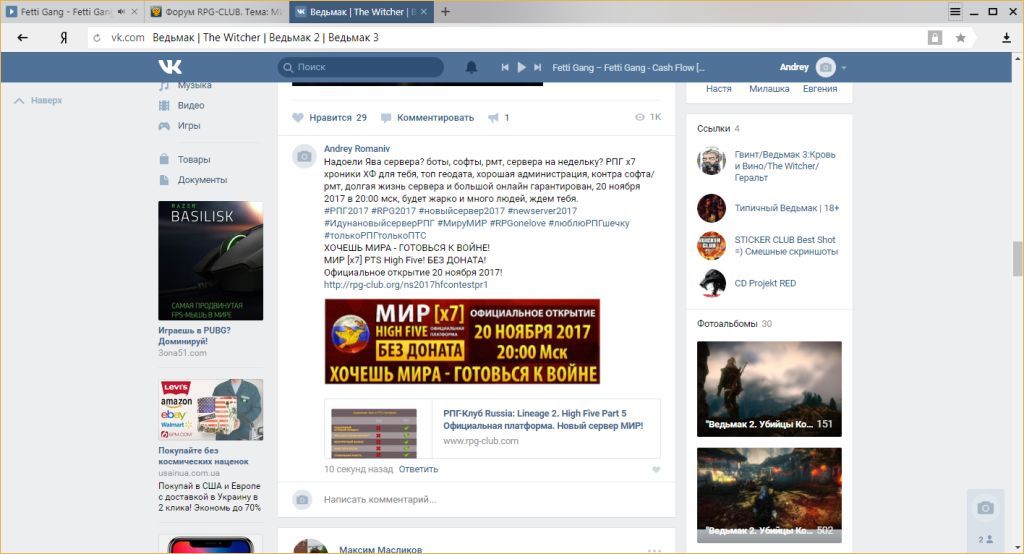Open the МИР x7 banner image
The height and width of the screenshot is (554, 1024).
461,341
